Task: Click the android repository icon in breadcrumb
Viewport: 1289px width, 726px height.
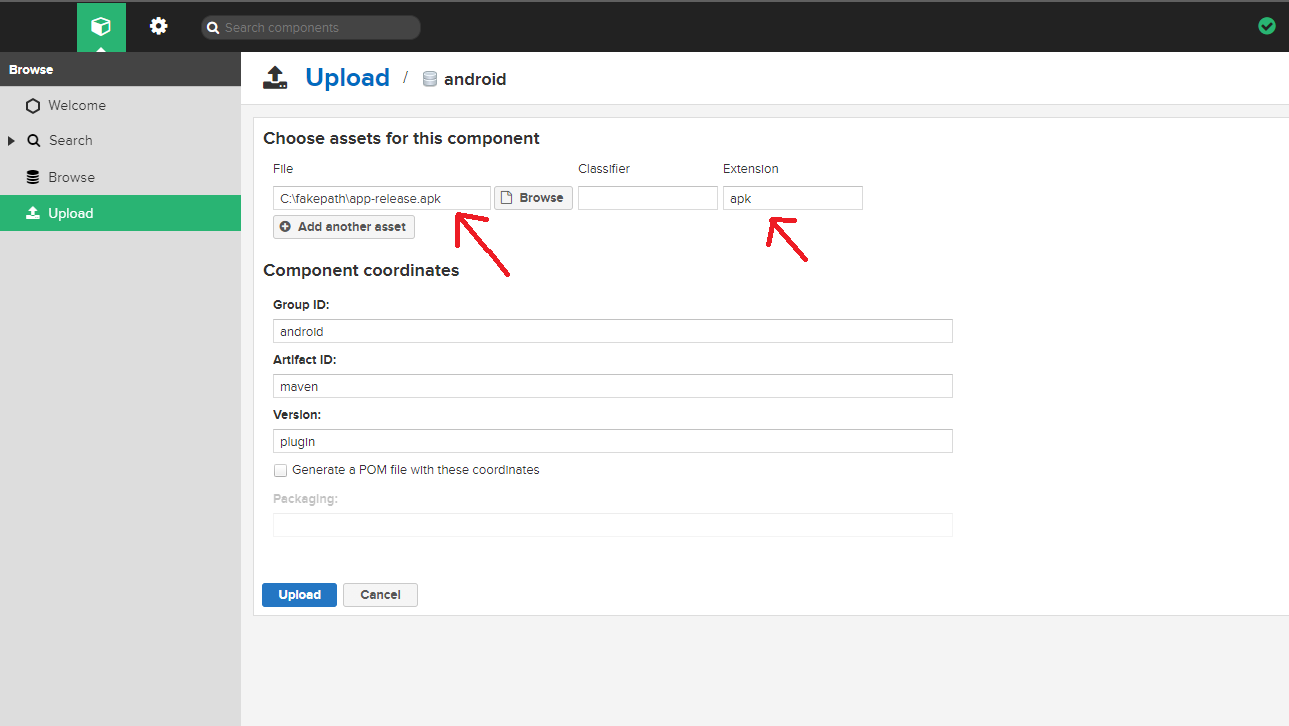Action: [430, 79]
